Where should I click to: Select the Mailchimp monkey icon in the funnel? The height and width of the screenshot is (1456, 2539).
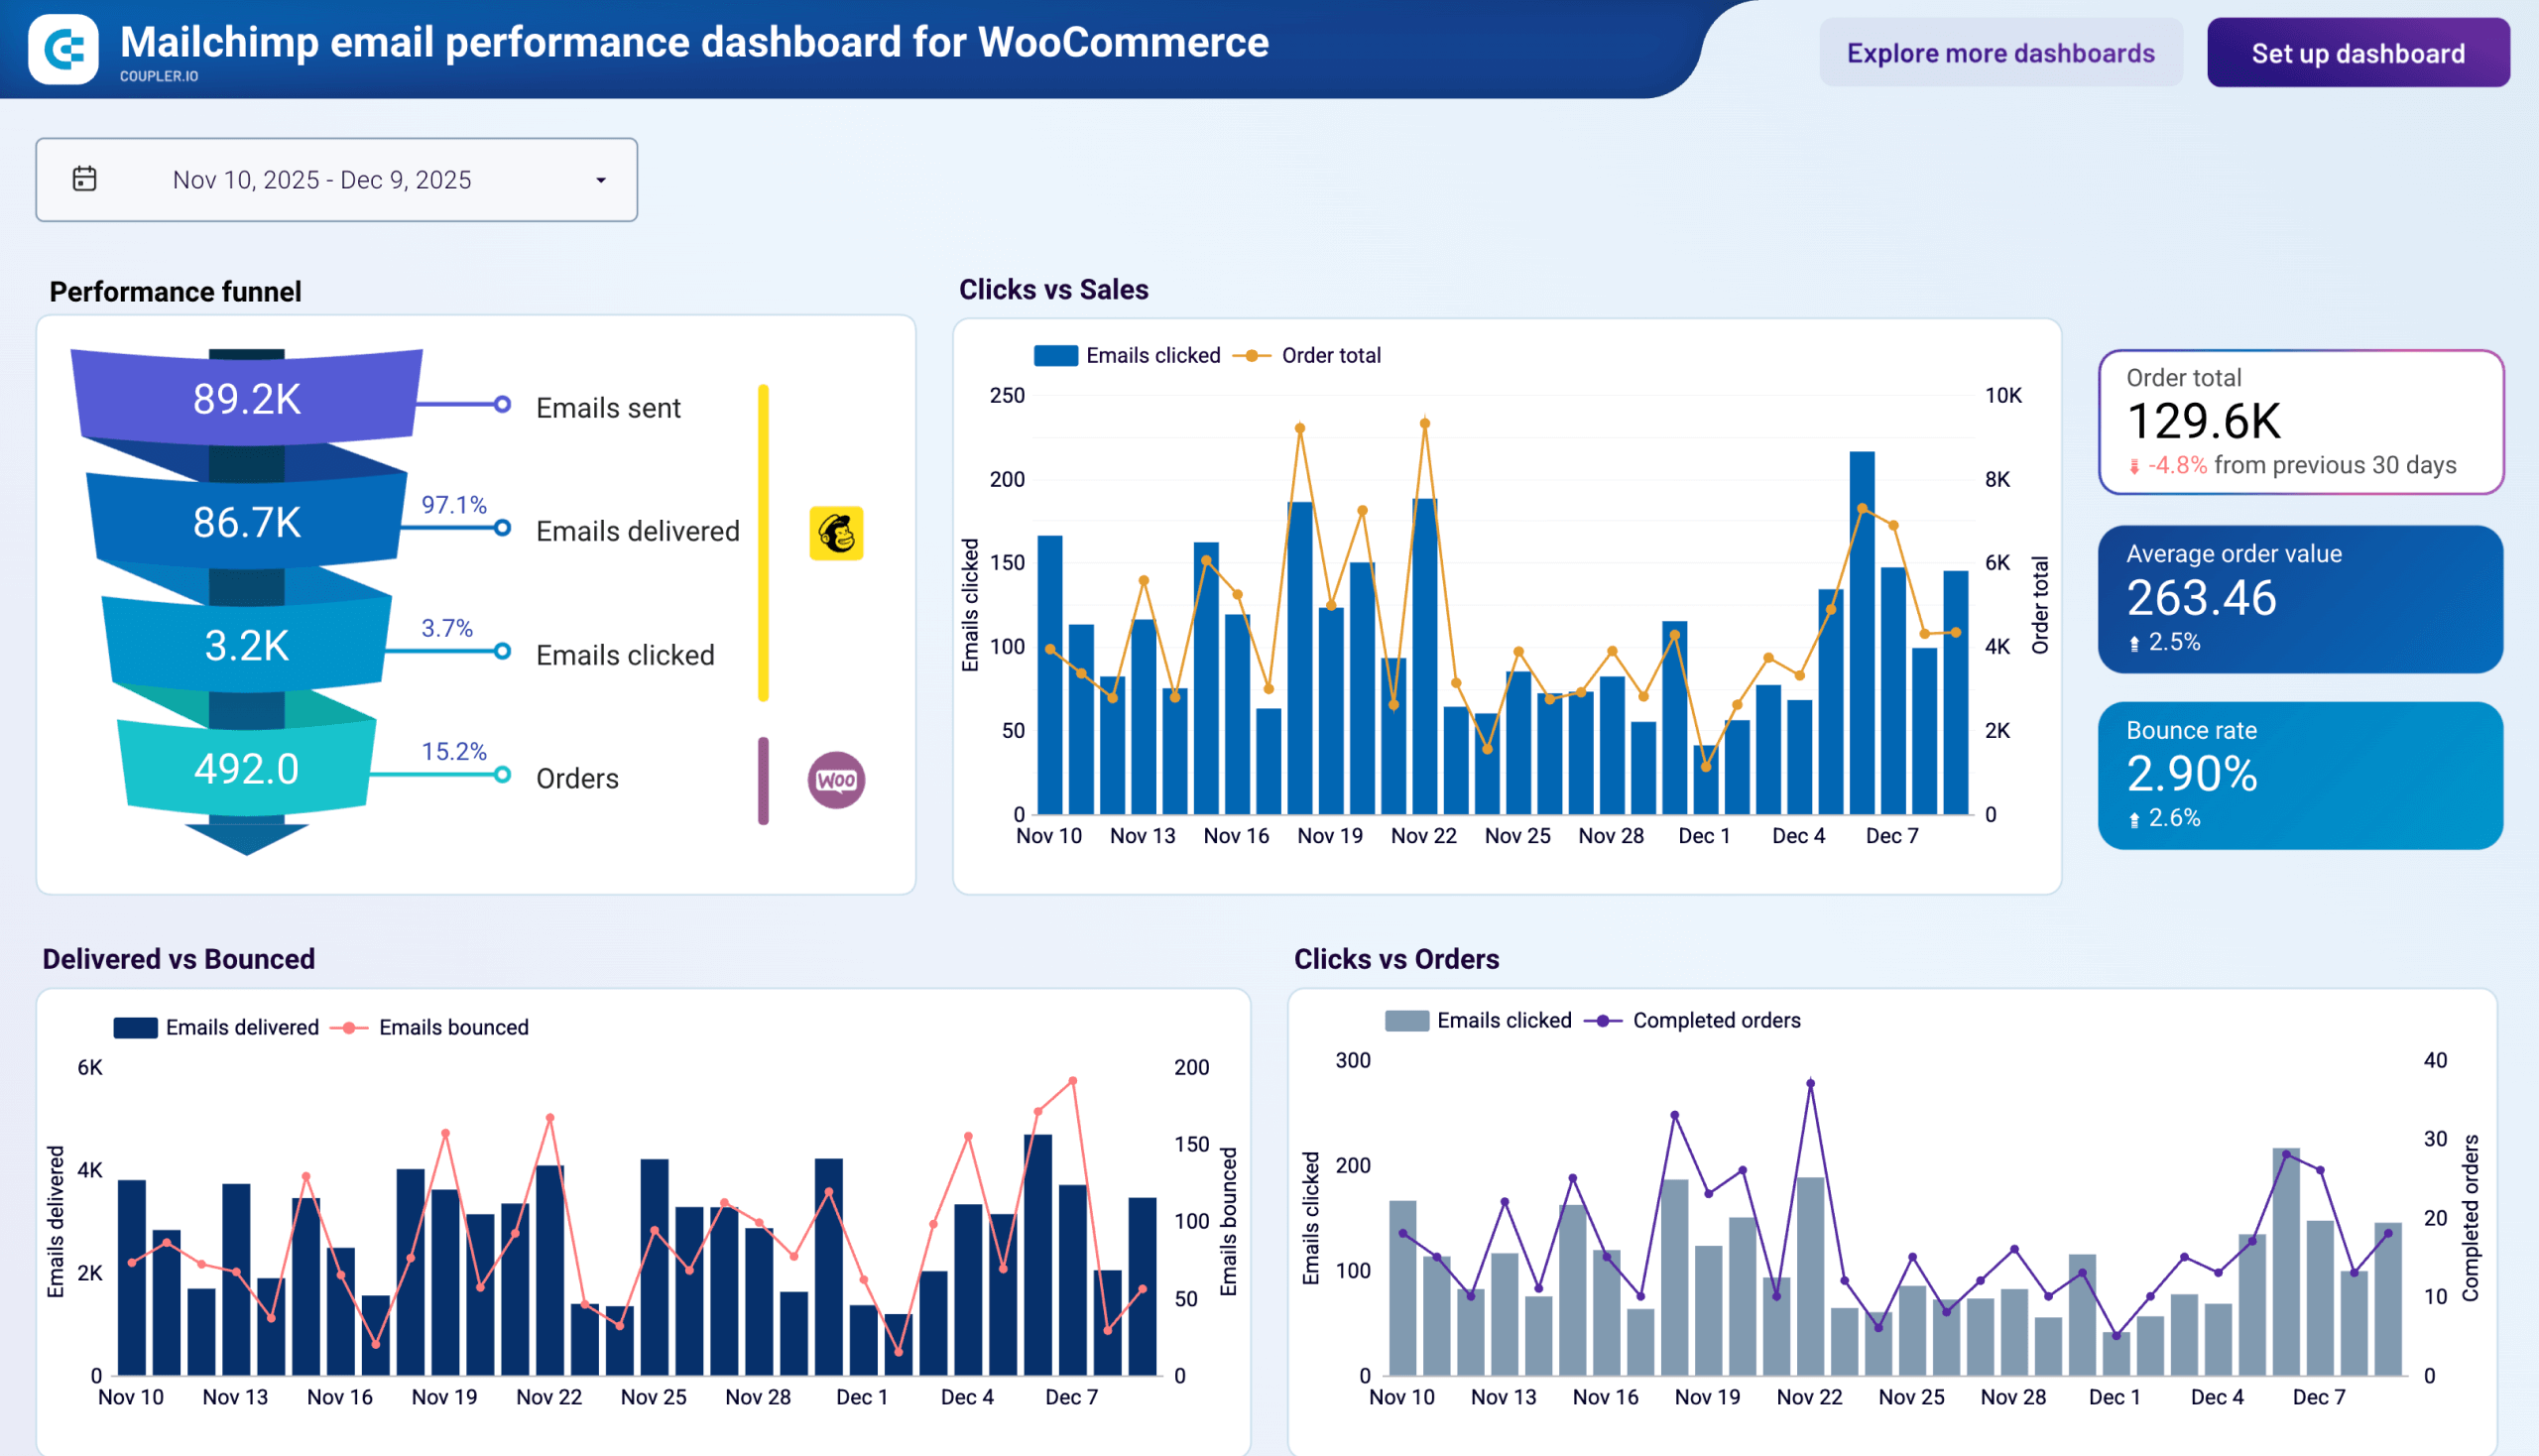point(838,532)
